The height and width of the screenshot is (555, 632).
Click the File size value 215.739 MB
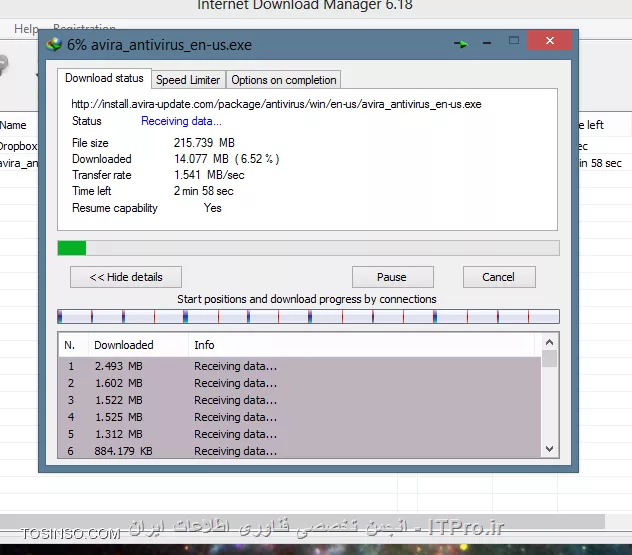(x=204, y=143)
